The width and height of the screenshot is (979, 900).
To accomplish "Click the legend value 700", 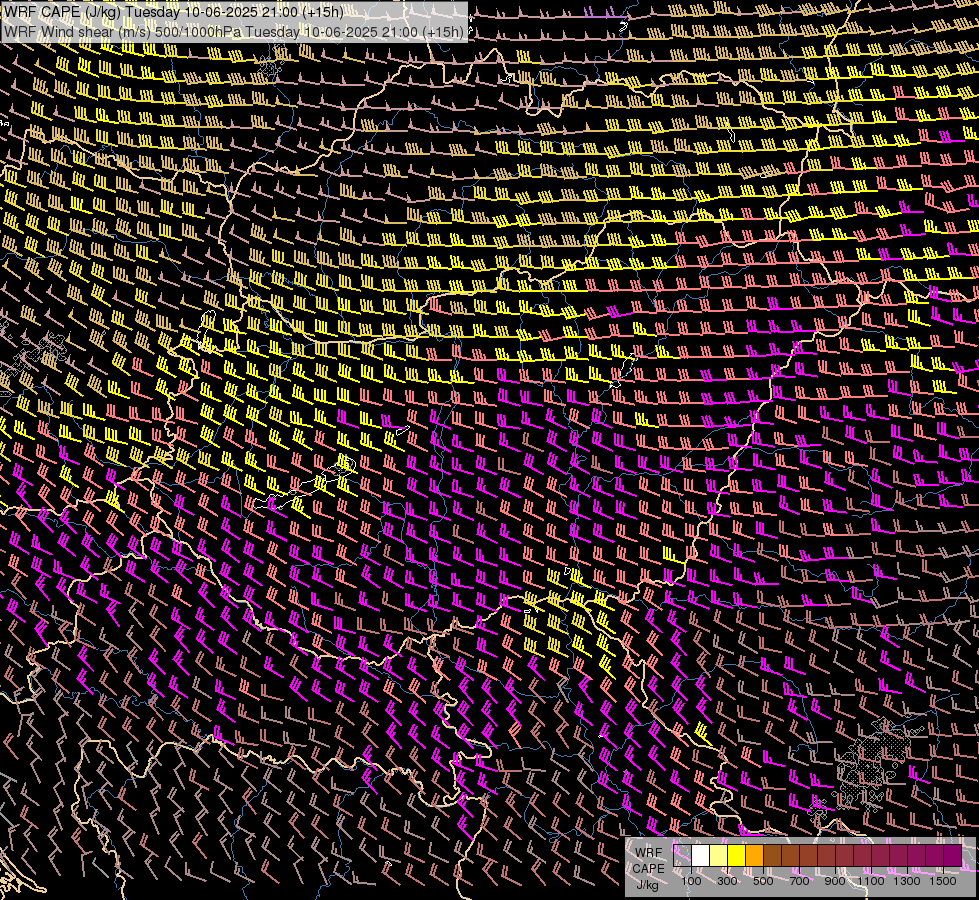I will click(x=799, y=881).
